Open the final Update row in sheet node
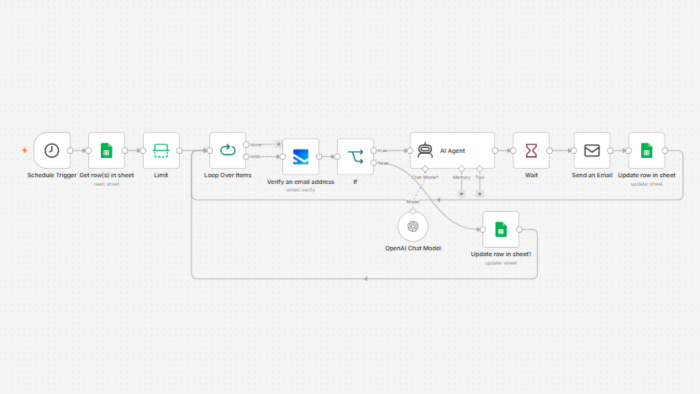This screenshot has width=700, height=394. pos(647,150)
